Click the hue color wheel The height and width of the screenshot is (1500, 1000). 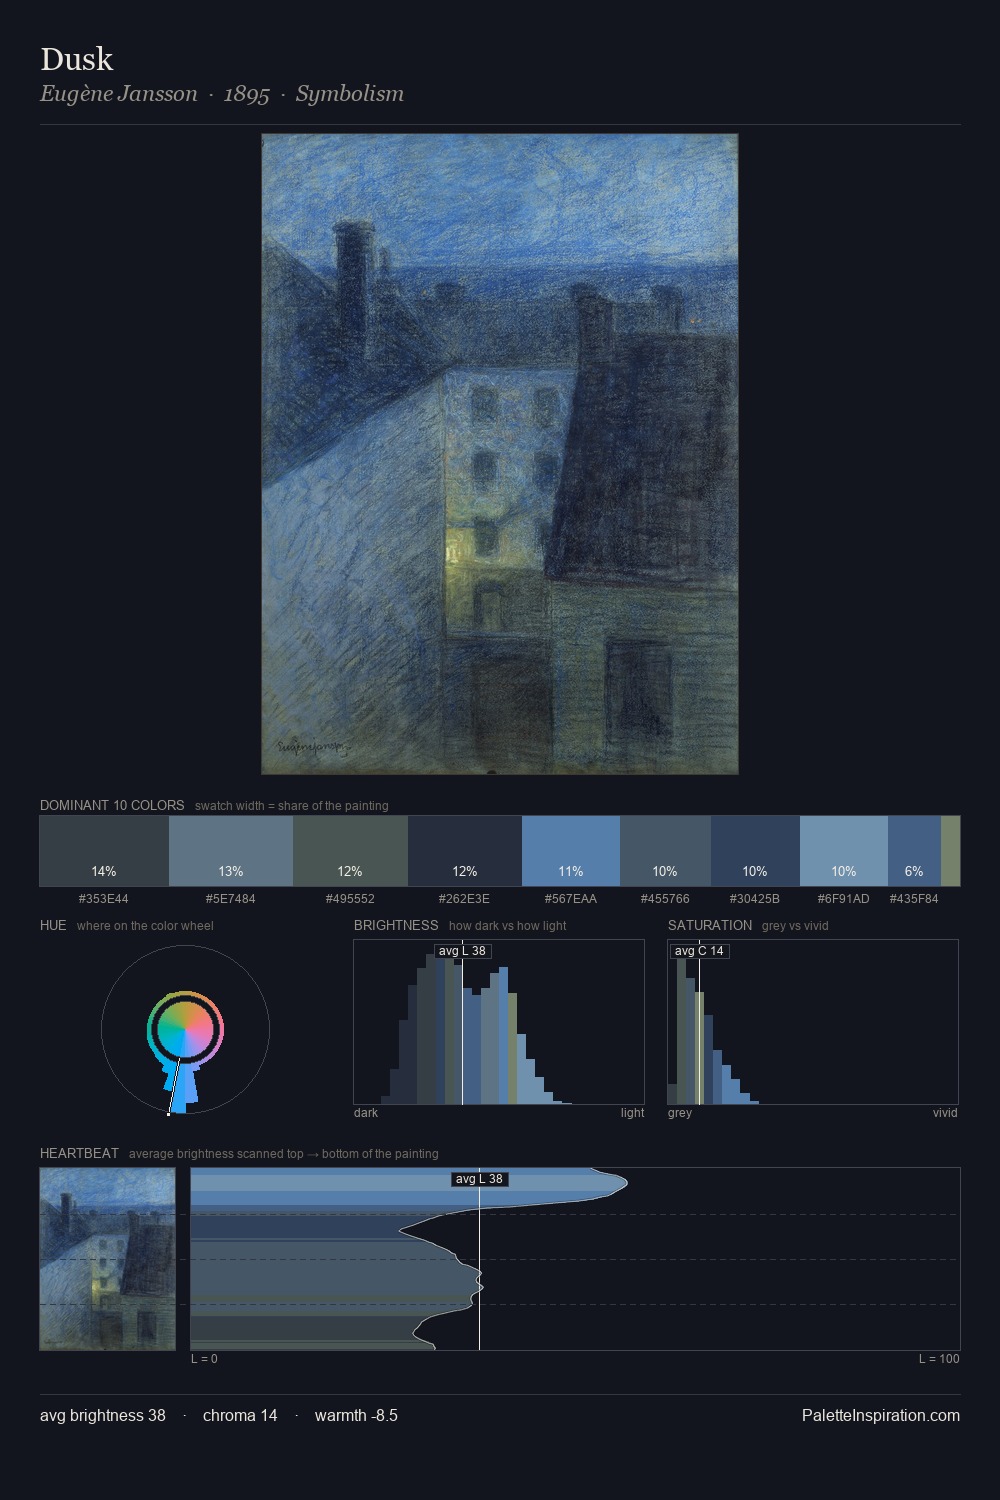tap(185, 1030)
